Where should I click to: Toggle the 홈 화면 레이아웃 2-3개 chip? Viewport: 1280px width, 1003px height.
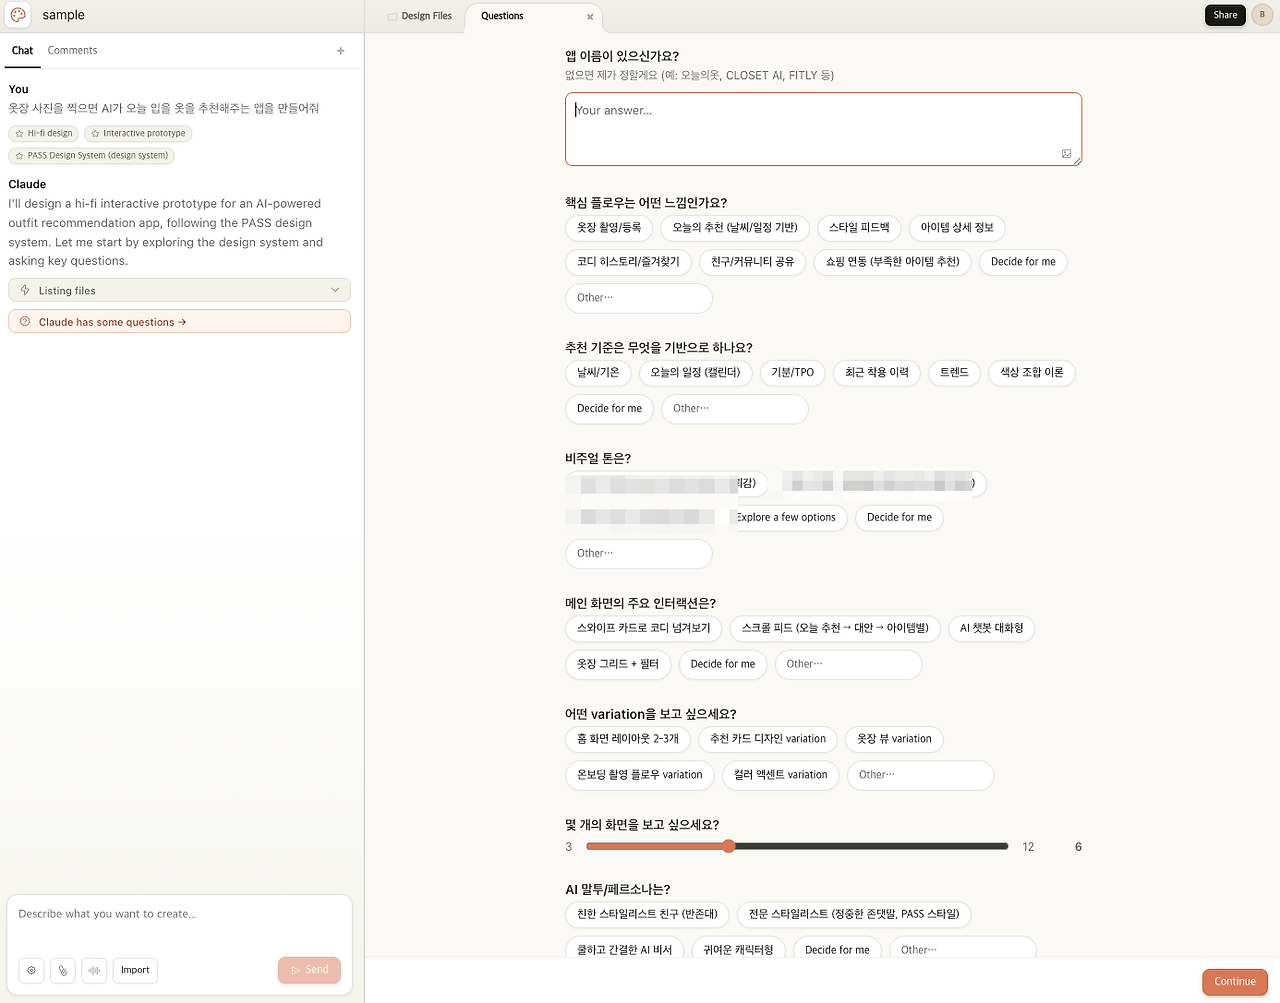(x=627, y=740)
